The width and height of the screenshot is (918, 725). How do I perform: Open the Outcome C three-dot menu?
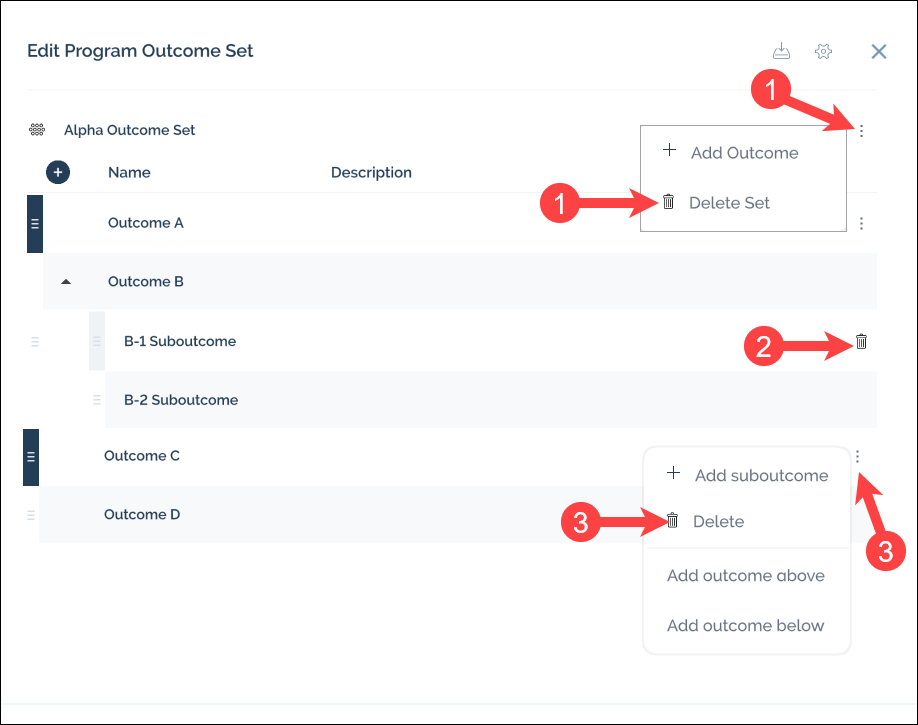pyautogui.click(x=858, y=456)
